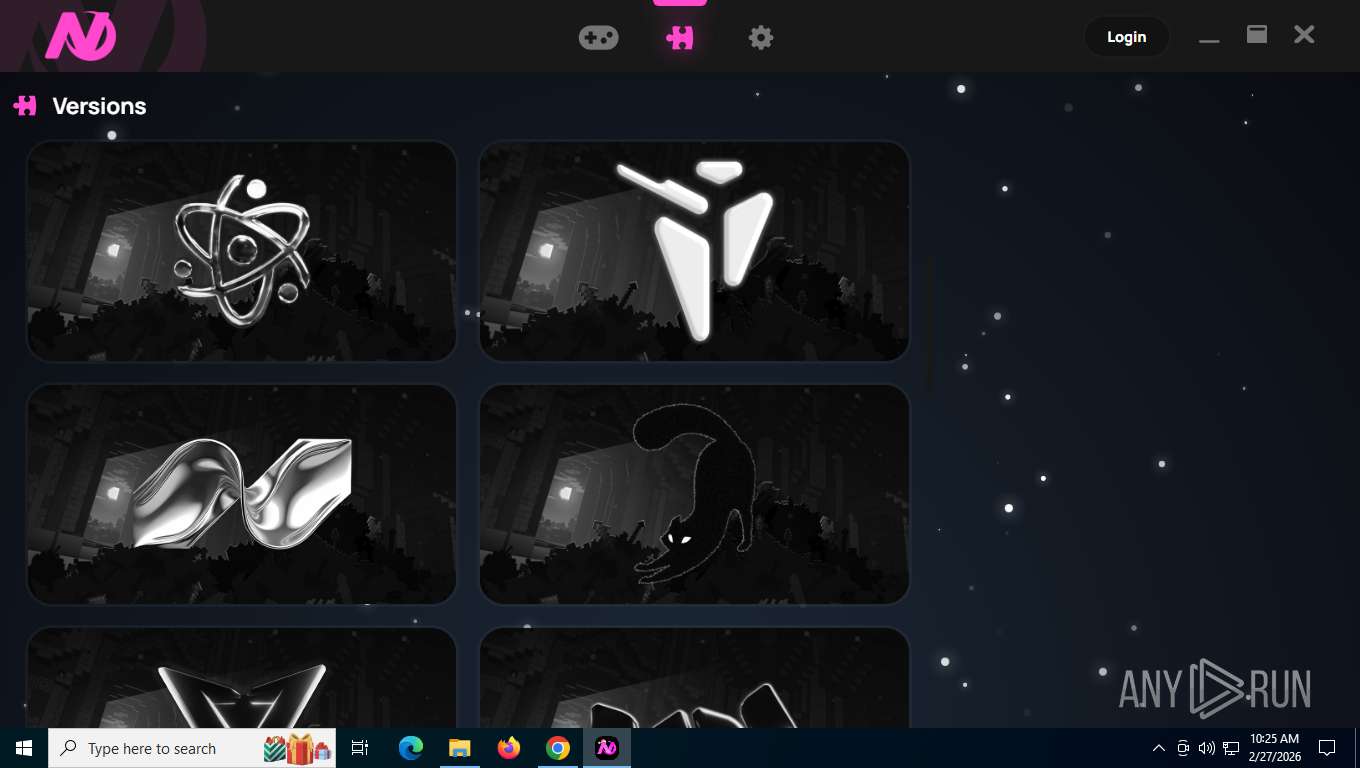Open Task View on the taskbar
Viewport: 1360px width, 768px height.
360,748
